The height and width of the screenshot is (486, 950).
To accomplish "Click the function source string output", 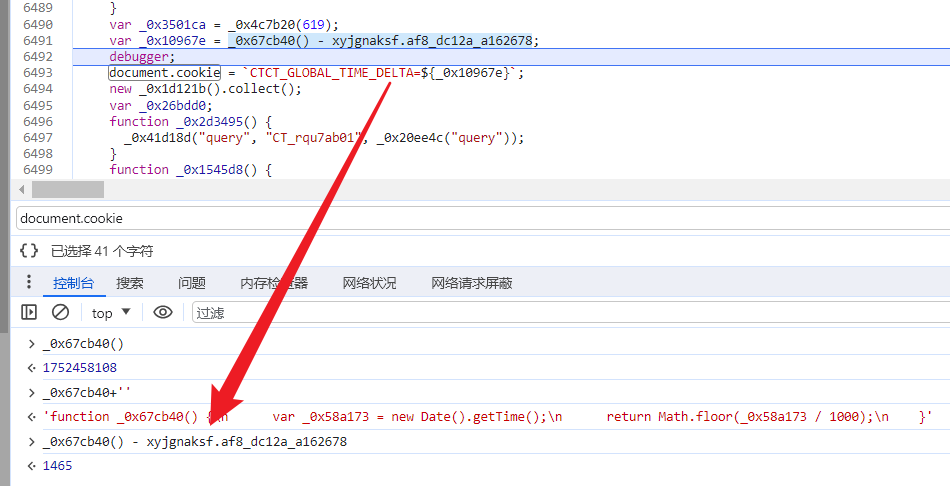I will (x=487, y=417).
